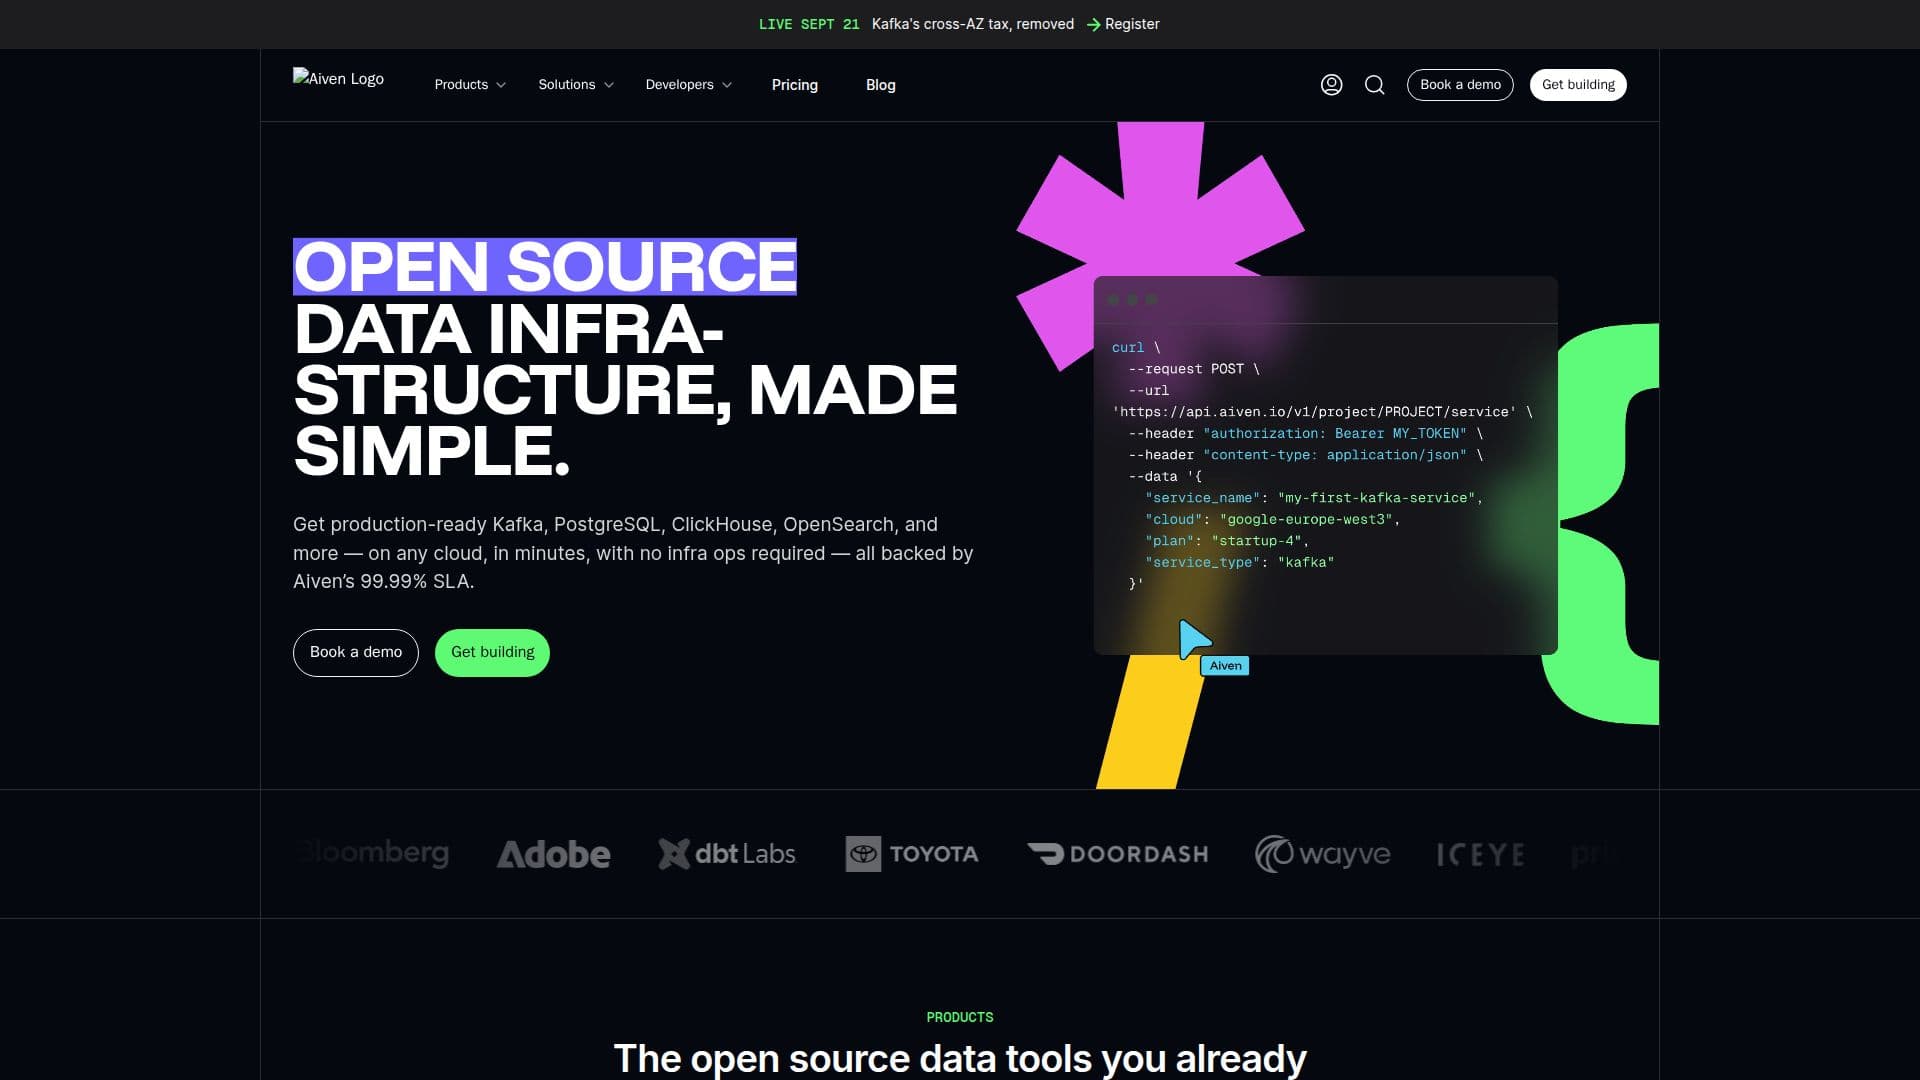This screenshot has height=1080, width=1920.
Task: Click the blue Aiven cursor pointer
Action: [1194, 639]
